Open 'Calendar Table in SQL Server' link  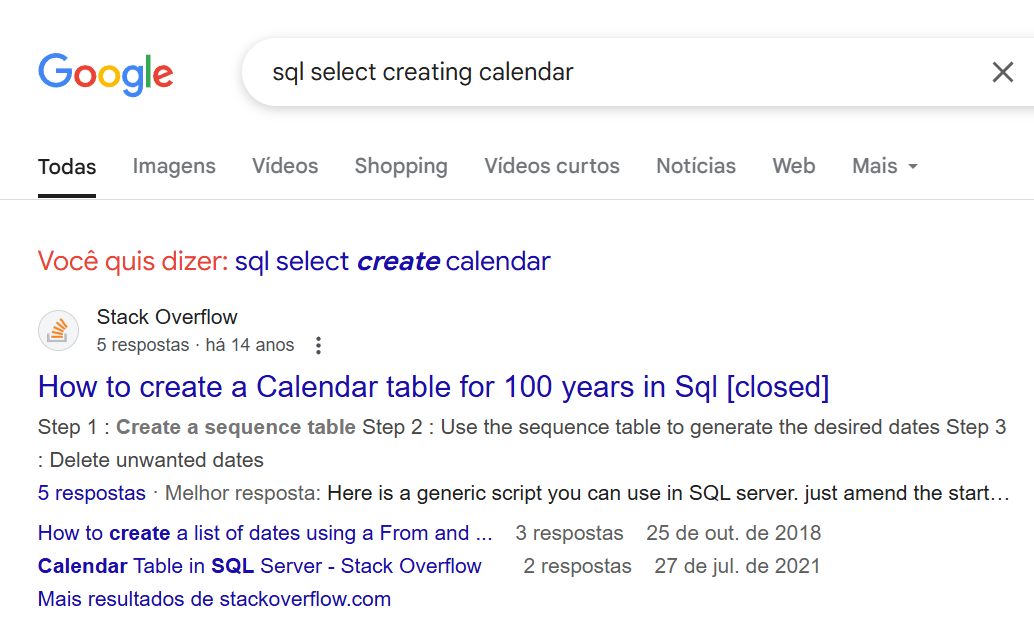(260, 566)
